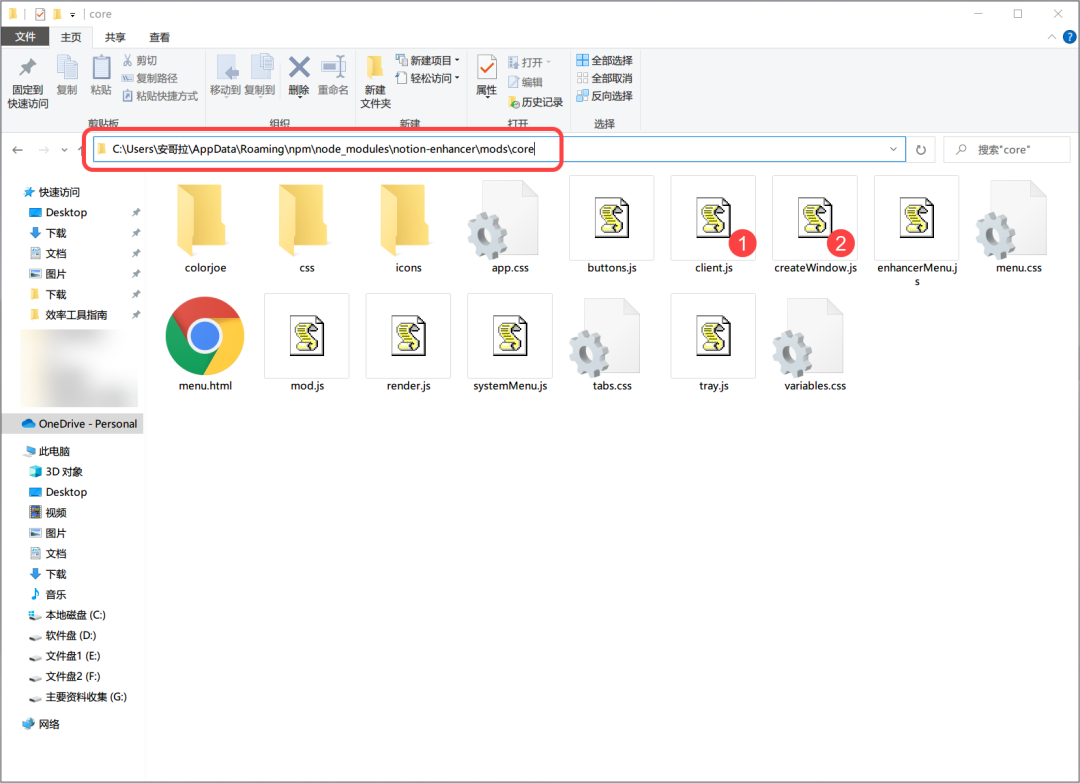Select OneDrive - Personal in sidebar
This screenshot has height=783, width=1080.
click(72, 424)
